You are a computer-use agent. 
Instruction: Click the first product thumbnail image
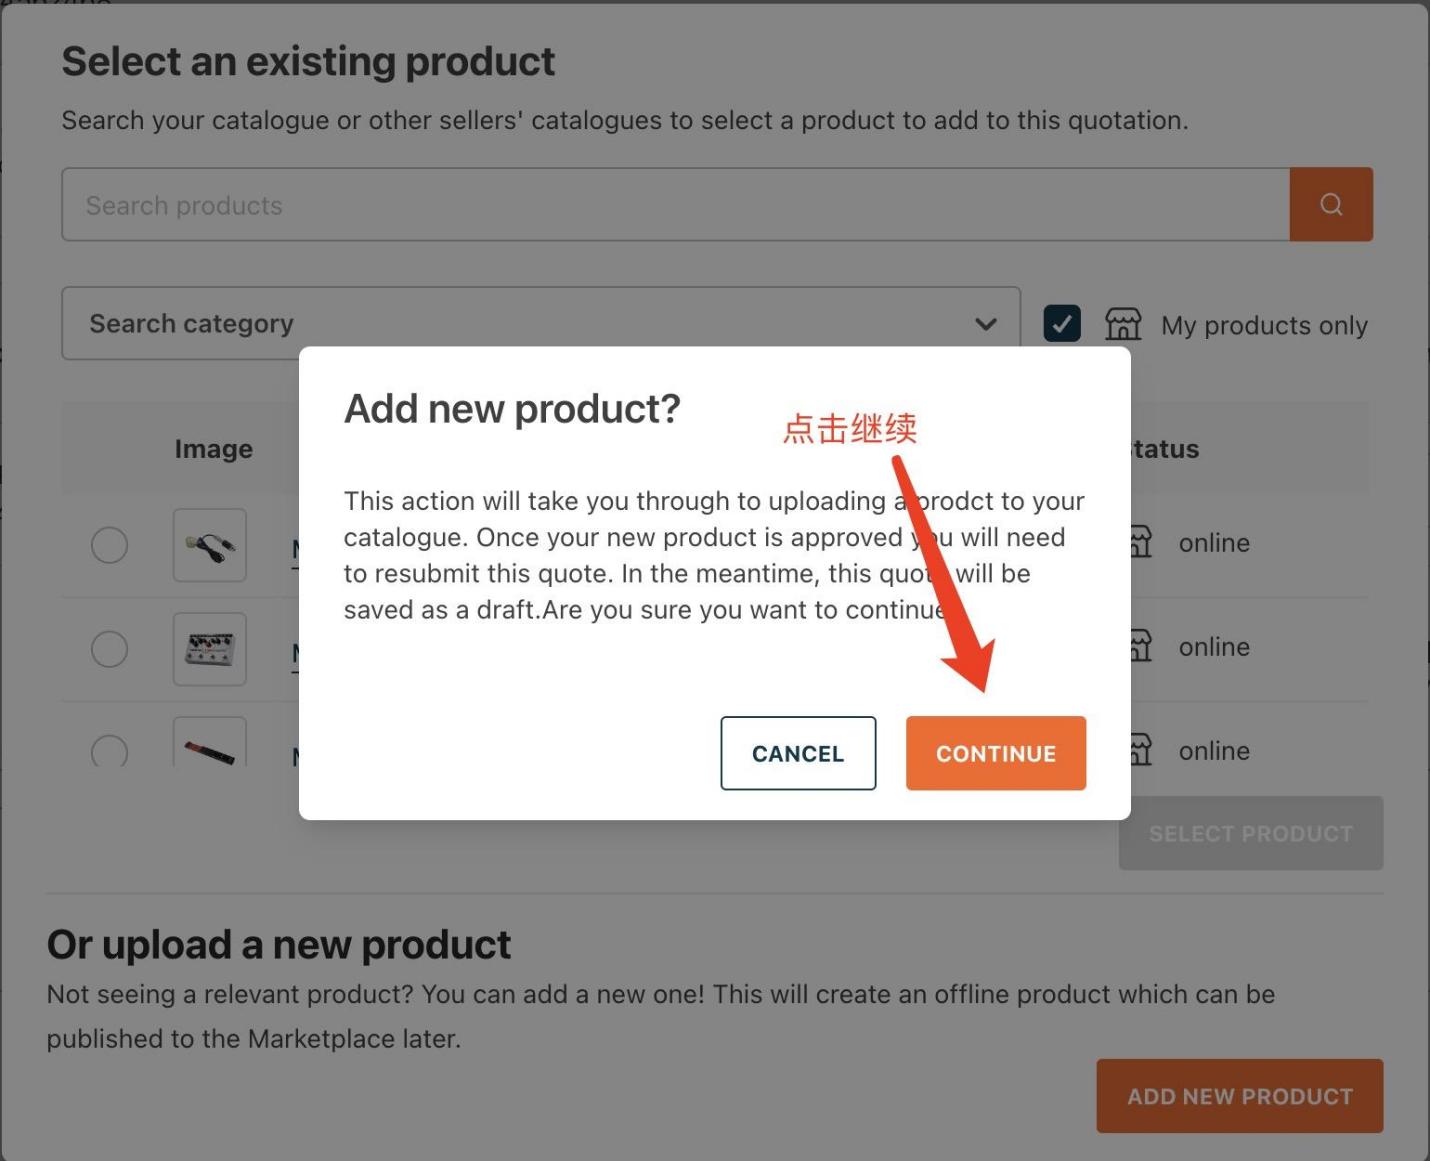pyautogui.click(x=210, y=545)
